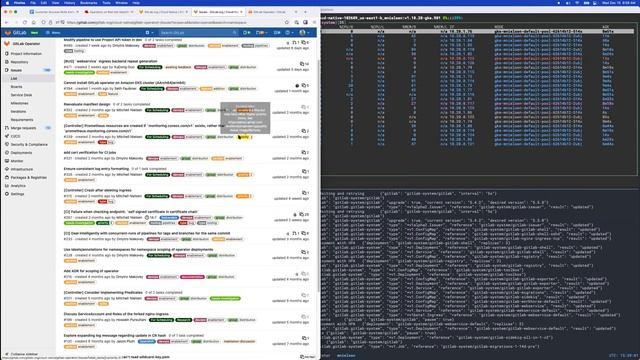The height and width of the screenshot is (360, 640).
Task: Open the create new plus dropdown
Action: (149, 32)
